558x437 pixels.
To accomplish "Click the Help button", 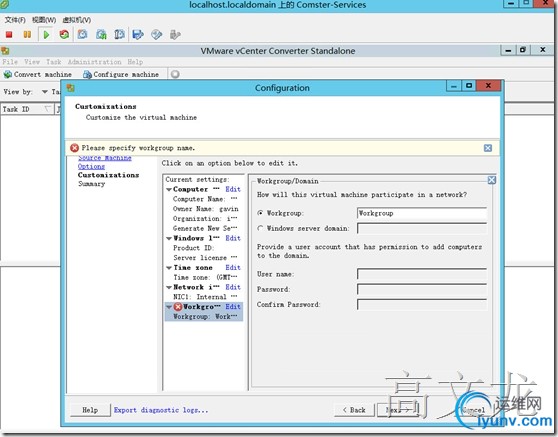I will [90, 410].
